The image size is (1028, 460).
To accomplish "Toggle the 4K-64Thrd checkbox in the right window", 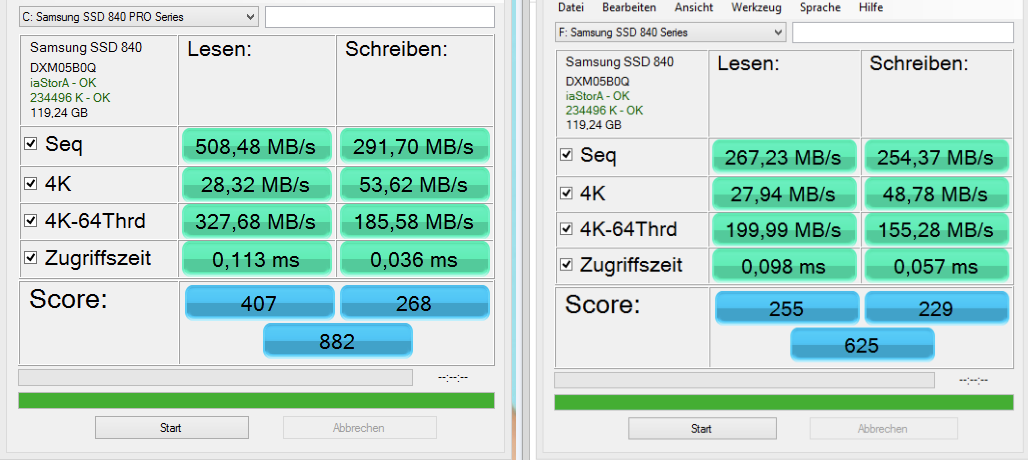I will (566, 229).
